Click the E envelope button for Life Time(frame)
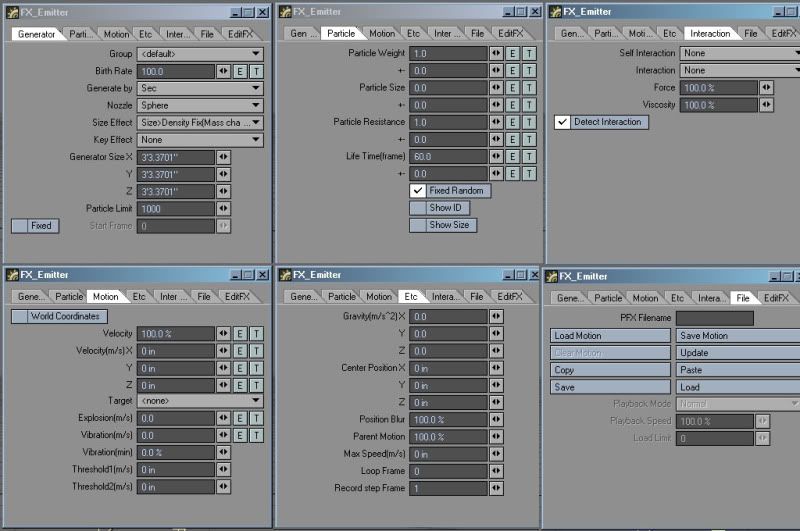Image resolution: width=800 pixels, height=531 pixels. click(513, 157)
